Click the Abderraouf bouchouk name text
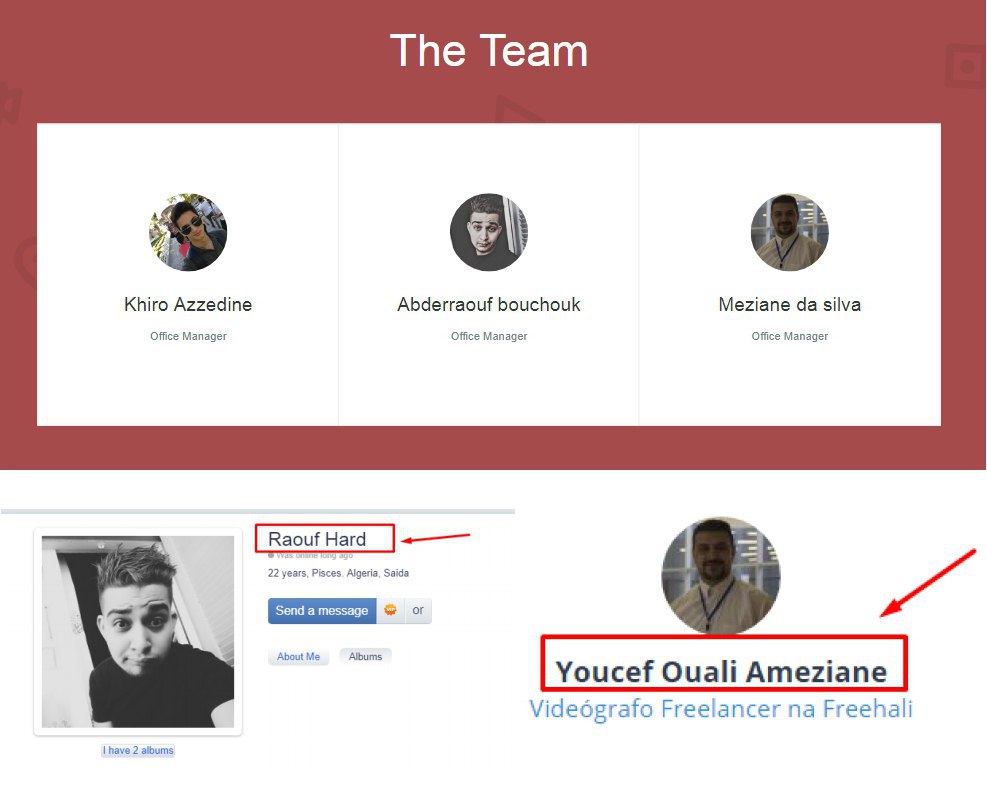This screenshot has height=787, width=987. pos(489,305)
